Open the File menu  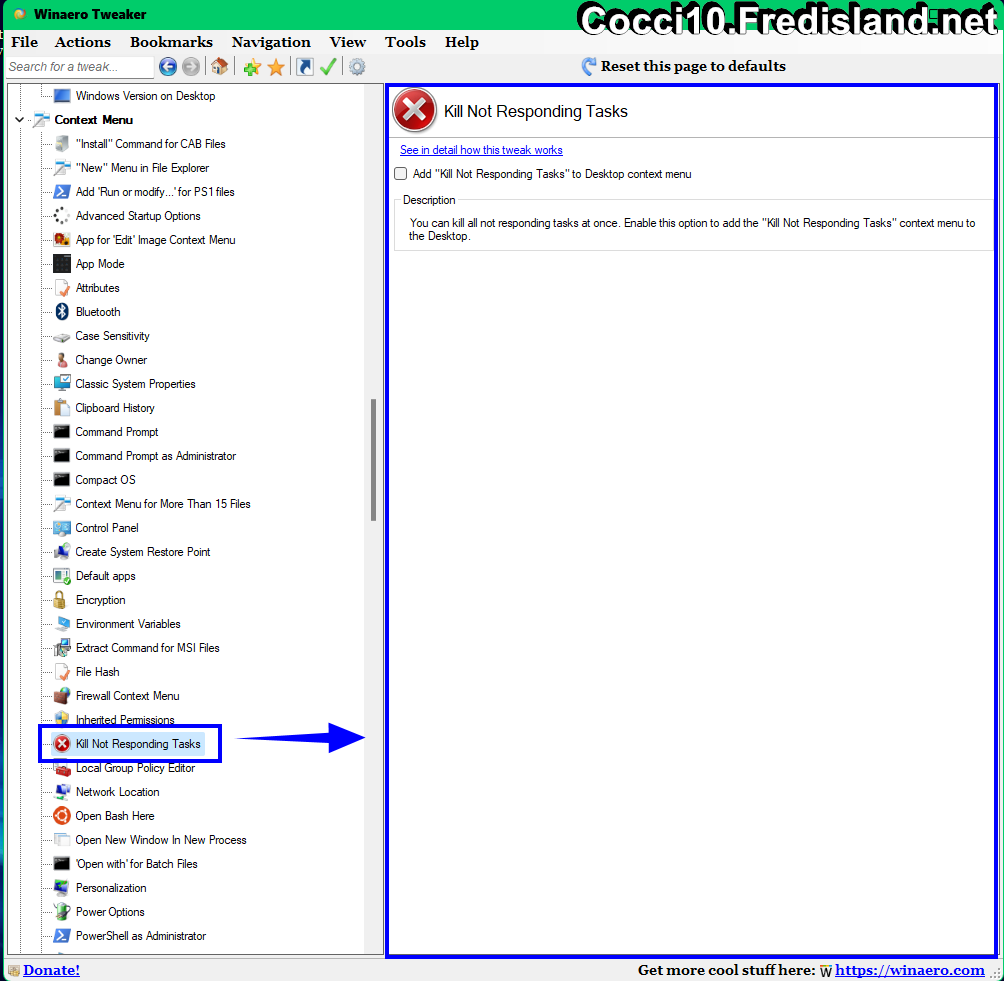coord(24,42)
